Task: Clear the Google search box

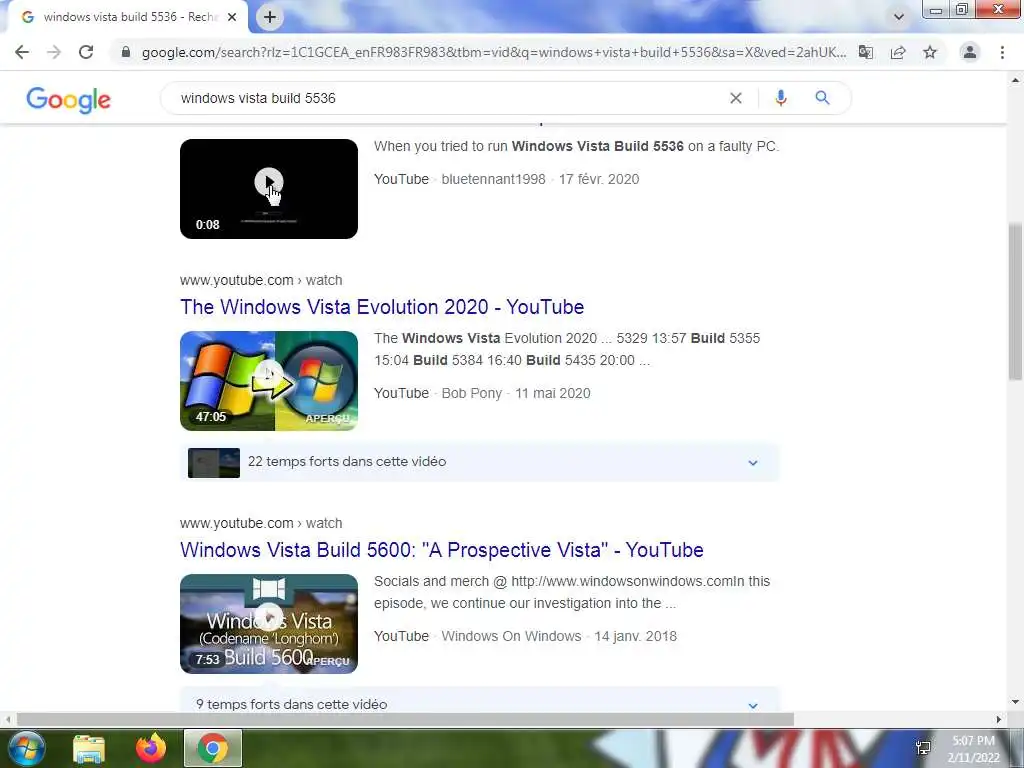Action: pyautogui.click(x=736, y=98)
